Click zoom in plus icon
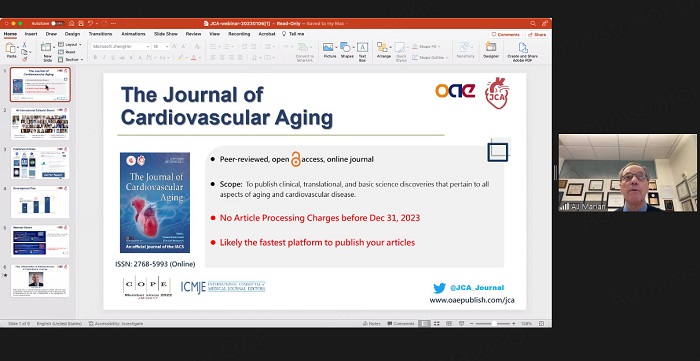Screen dimensions: 700x361 pos(513,324)
